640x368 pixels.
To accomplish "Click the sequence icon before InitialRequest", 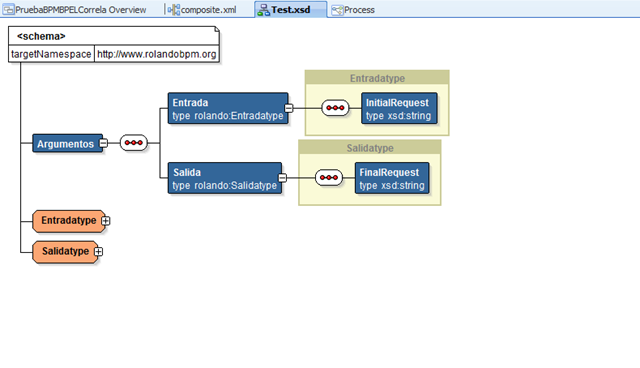I will pyautogui.click(x=335, y=108).
